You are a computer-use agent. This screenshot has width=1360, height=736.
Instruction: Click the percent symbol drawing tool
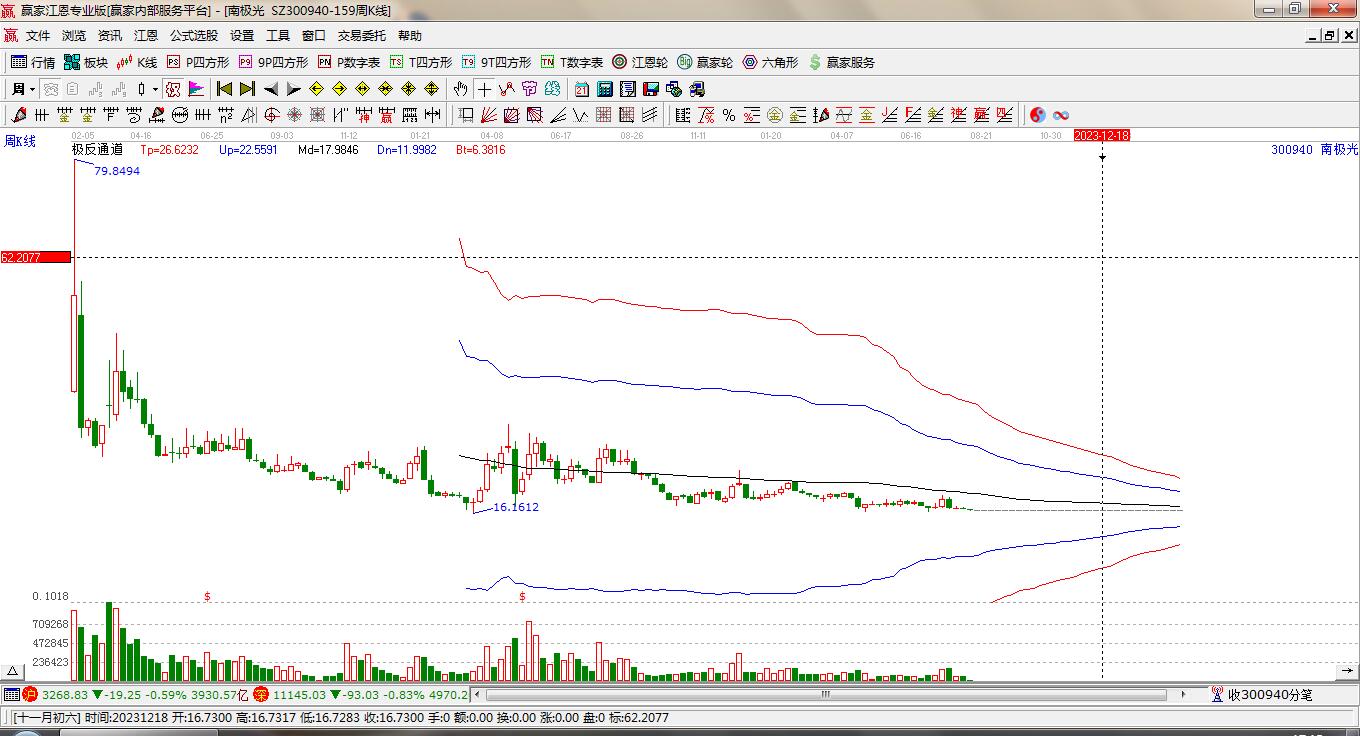[729, 115]
